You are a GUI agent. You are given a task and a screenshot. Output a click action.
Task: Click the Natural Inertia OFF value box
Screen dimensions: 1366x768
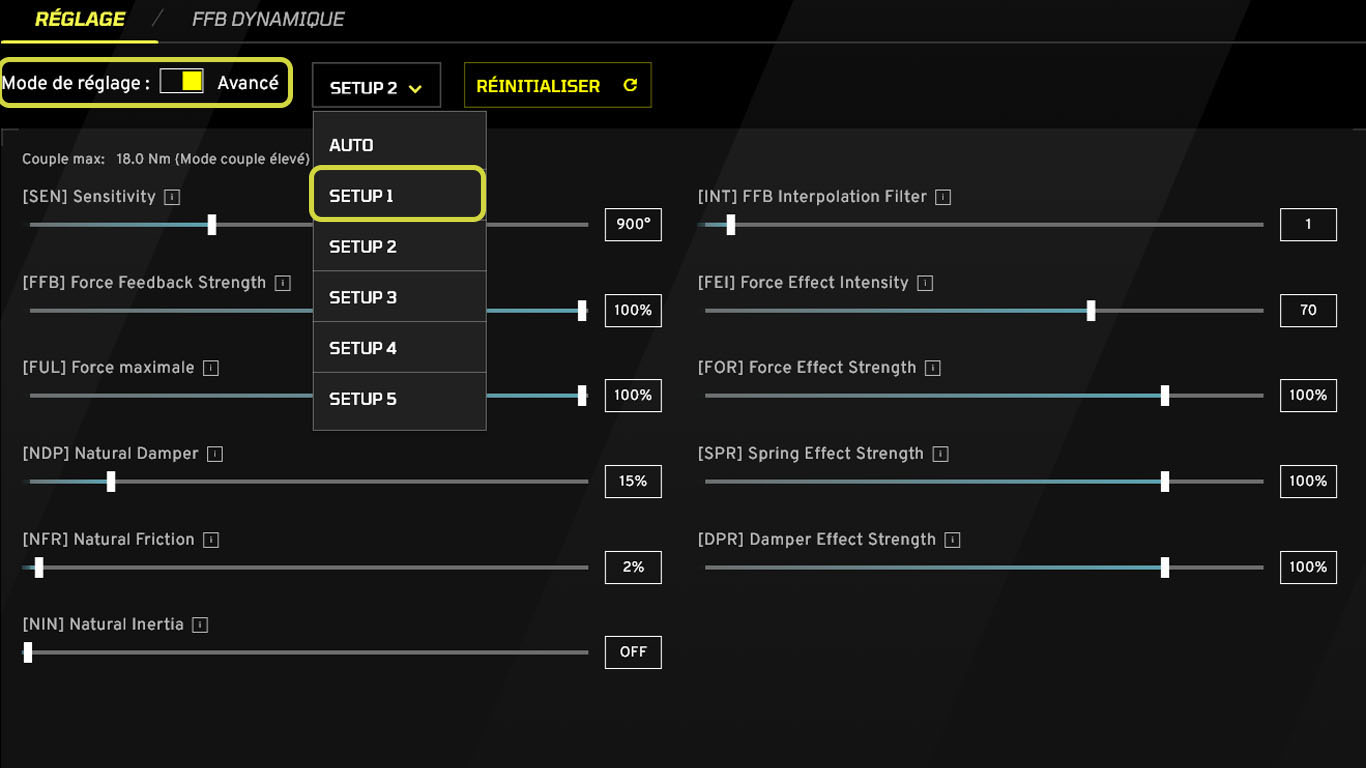tap(633, 652)
